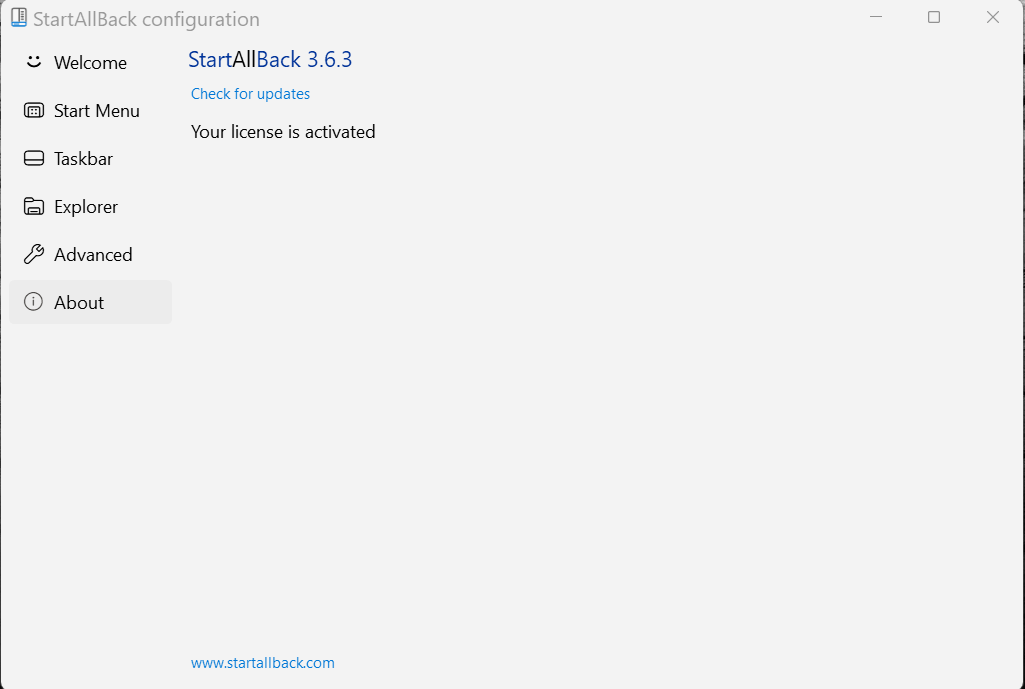Click the StartAllBack 3.6.3 version heading
Viewport: 1025px width, 689px height.
point(270,59)
